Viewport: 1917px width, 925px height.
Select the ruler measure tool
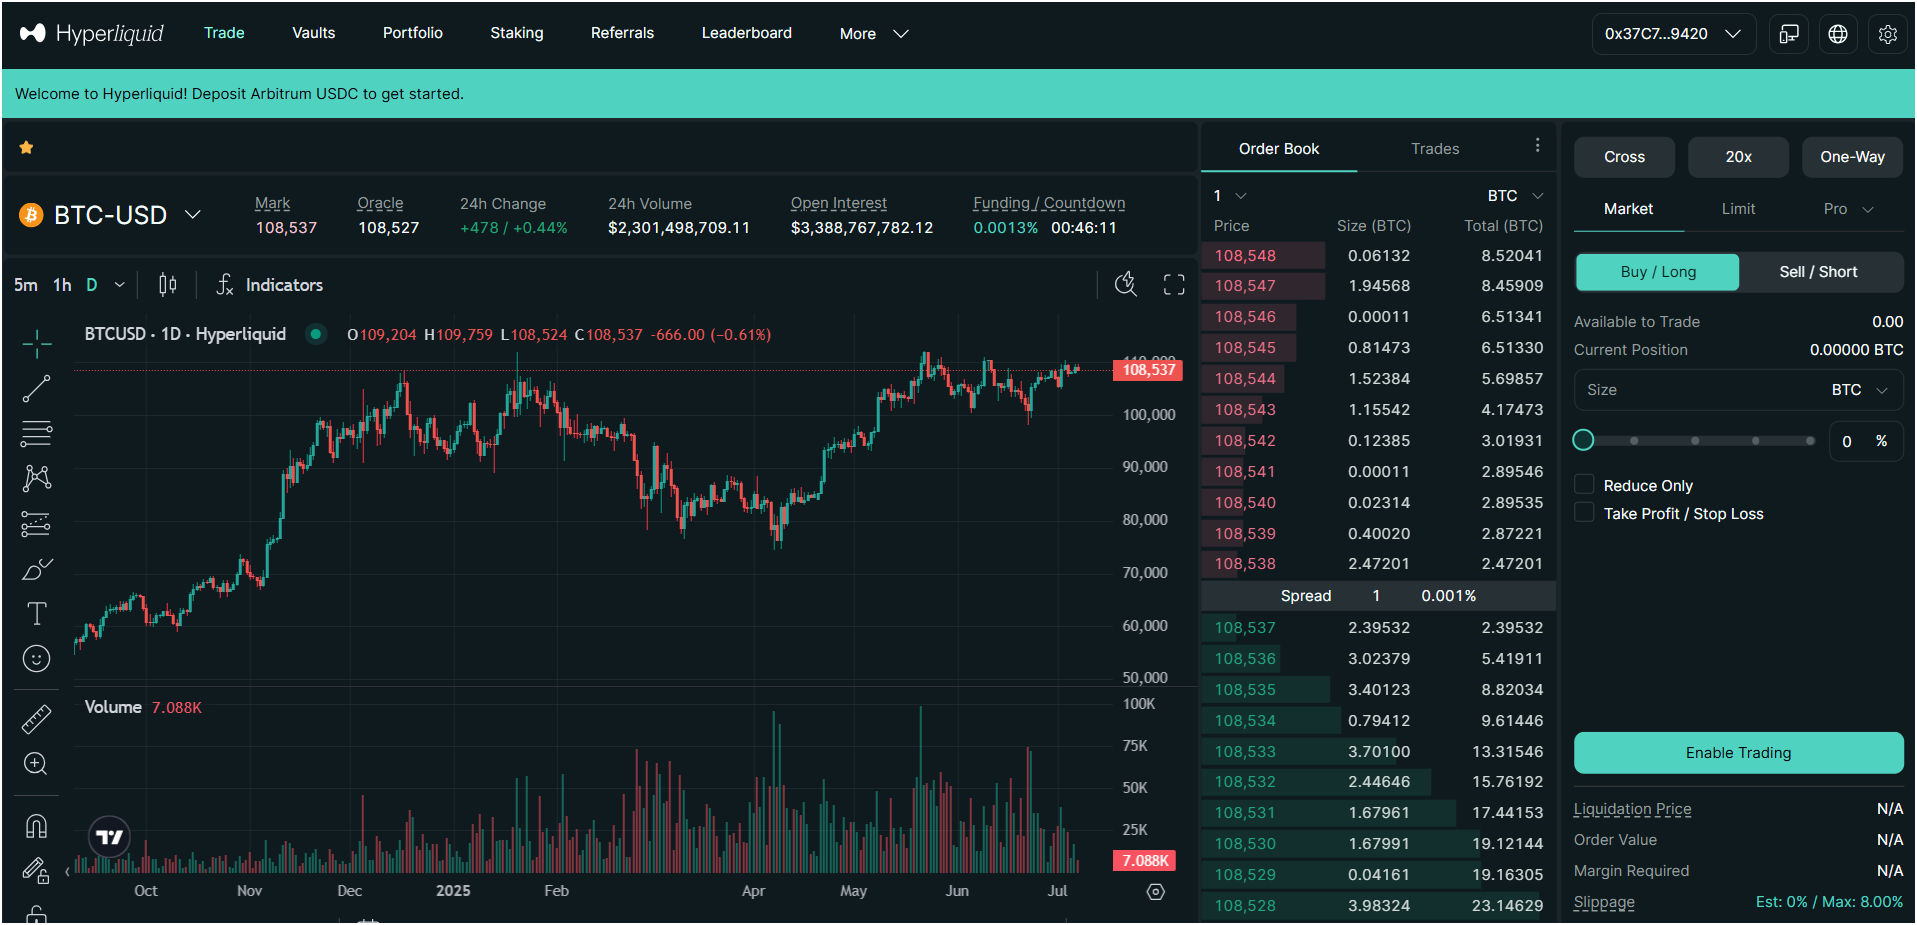point(36,719)
